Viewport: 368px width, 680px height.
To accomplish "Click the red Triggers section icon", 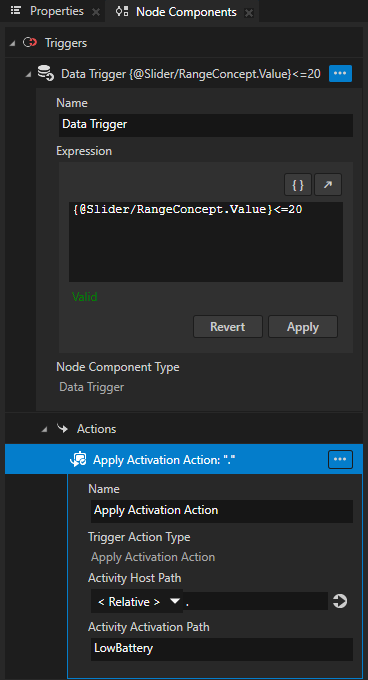I will [30, 42].
